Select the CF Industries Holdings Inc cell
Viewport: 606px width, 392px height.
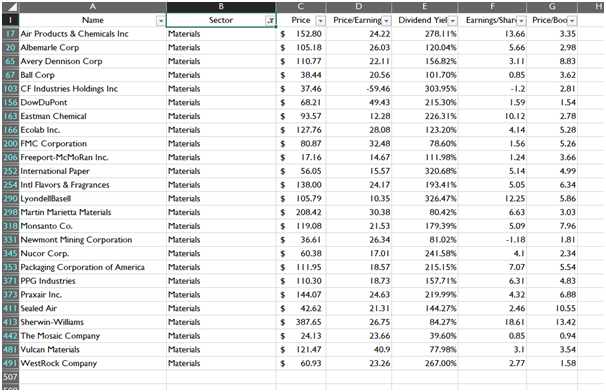(x=93, y=89)
